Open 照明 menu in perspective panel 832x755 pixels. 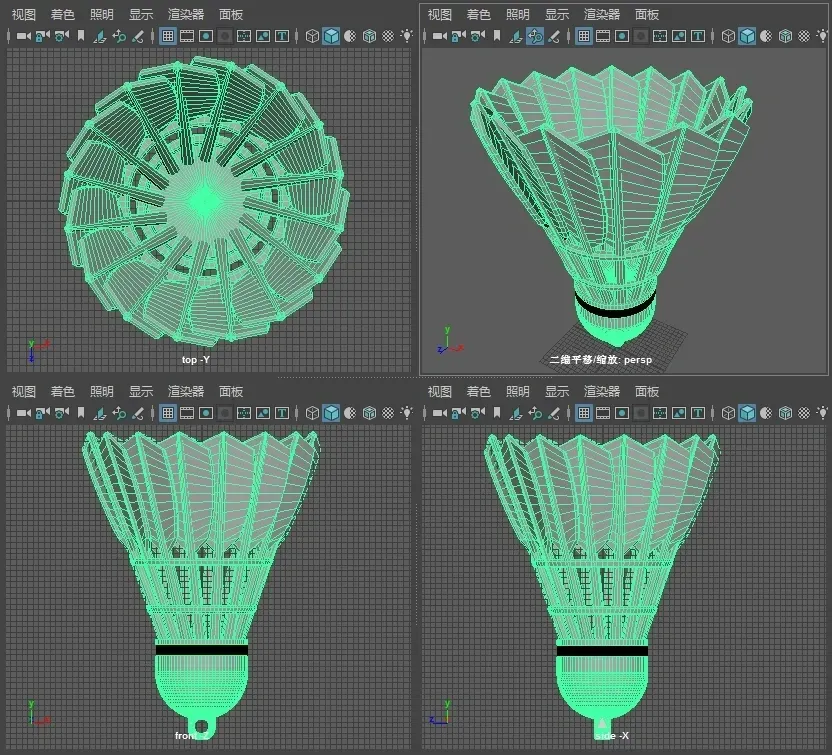click(518, 14)
